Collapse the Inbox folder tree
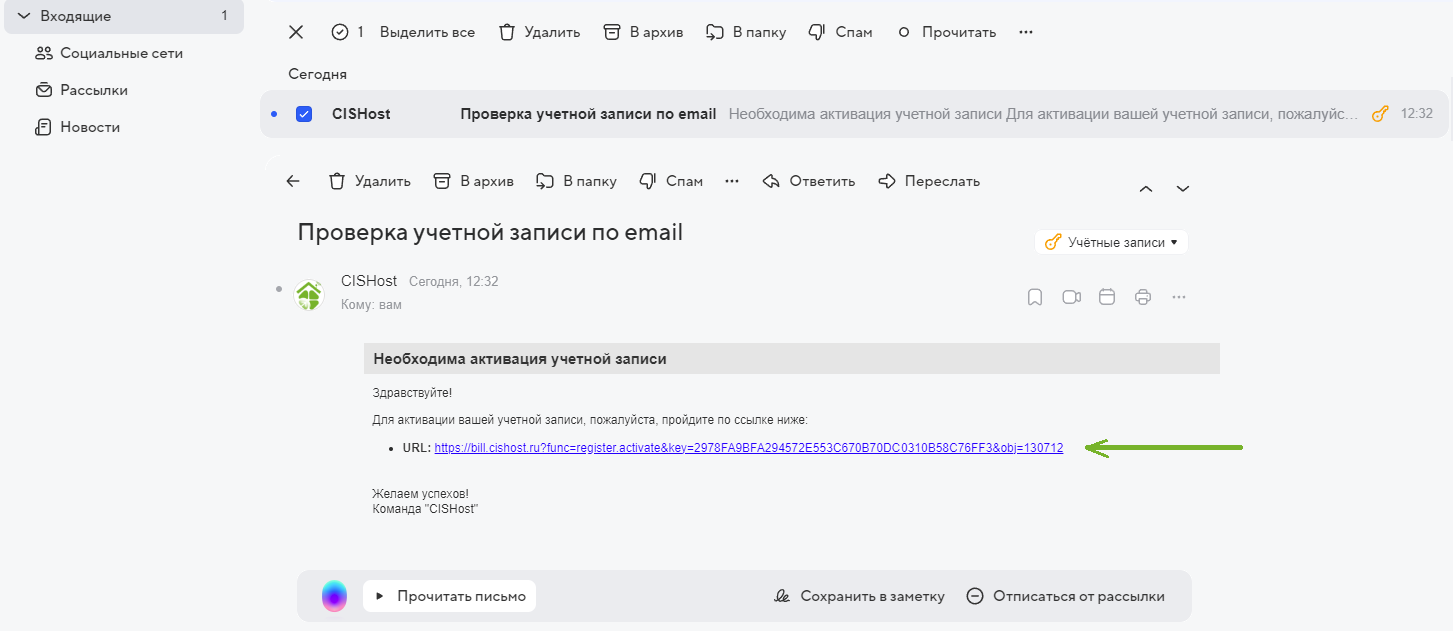 pyautogui.click(x=24, y=16)
